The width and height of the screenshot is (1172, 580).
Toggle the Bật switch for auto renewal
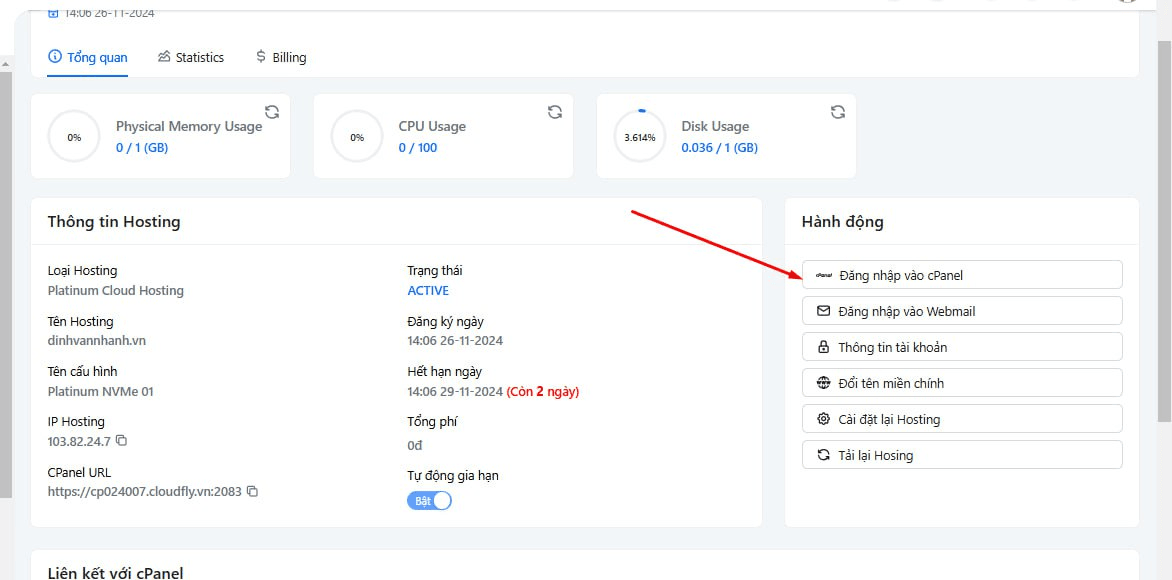pos(429,500)
